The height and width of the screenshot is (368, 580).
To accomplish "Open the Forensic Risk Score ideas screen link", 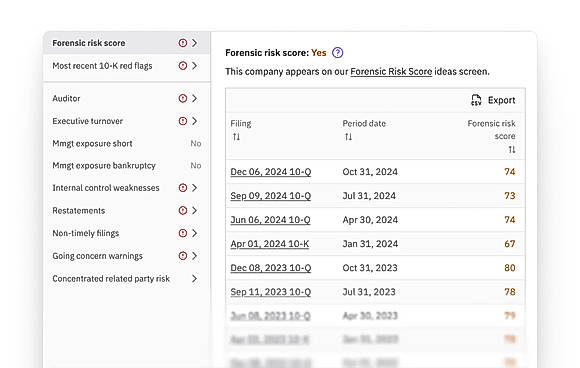I will tap(391, 71).
